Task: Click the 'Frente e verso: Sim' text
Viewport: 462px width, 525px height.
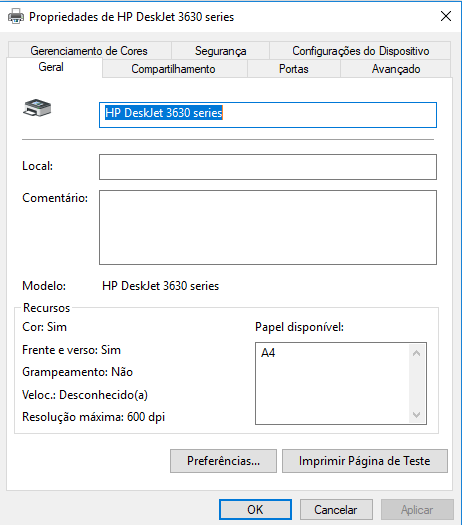Action: coord(71,350)
